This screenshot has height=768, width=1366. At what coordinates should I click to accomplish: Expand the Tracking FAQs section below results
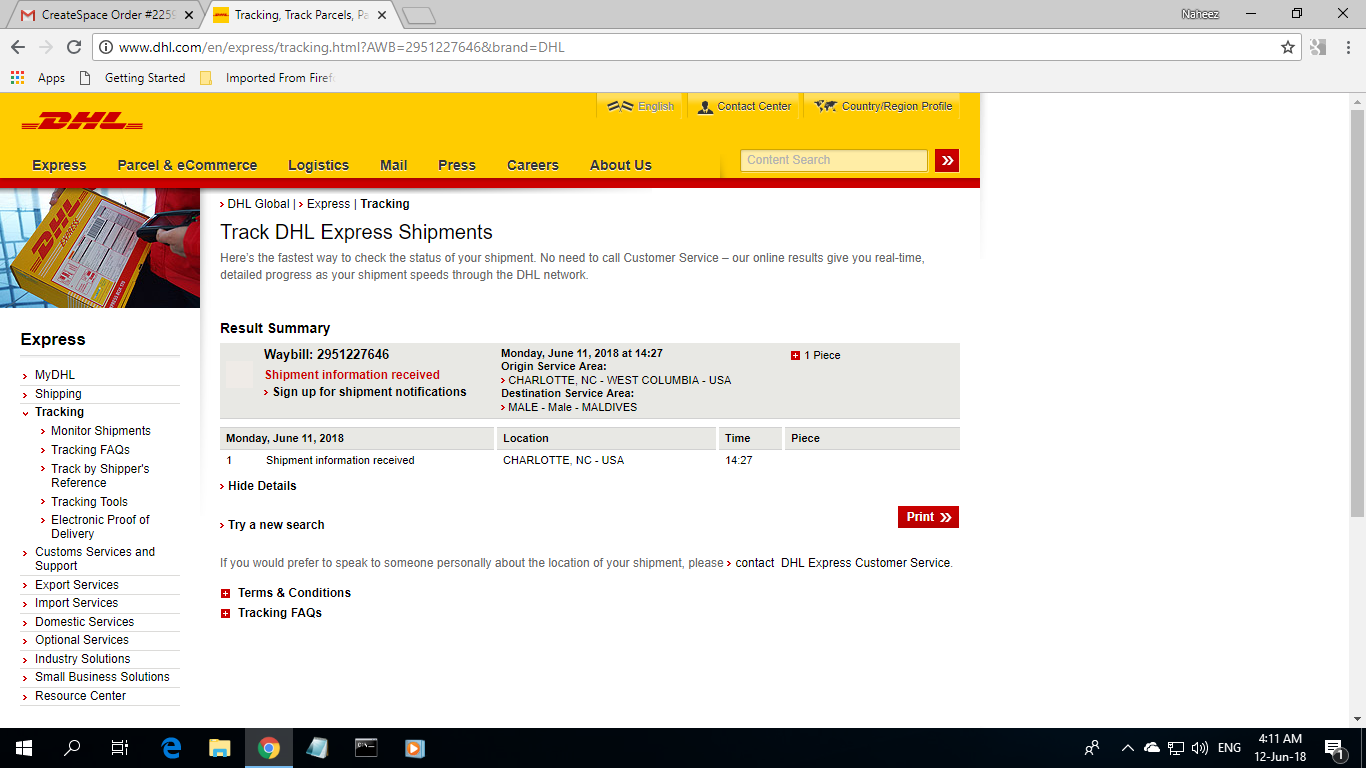272,613
